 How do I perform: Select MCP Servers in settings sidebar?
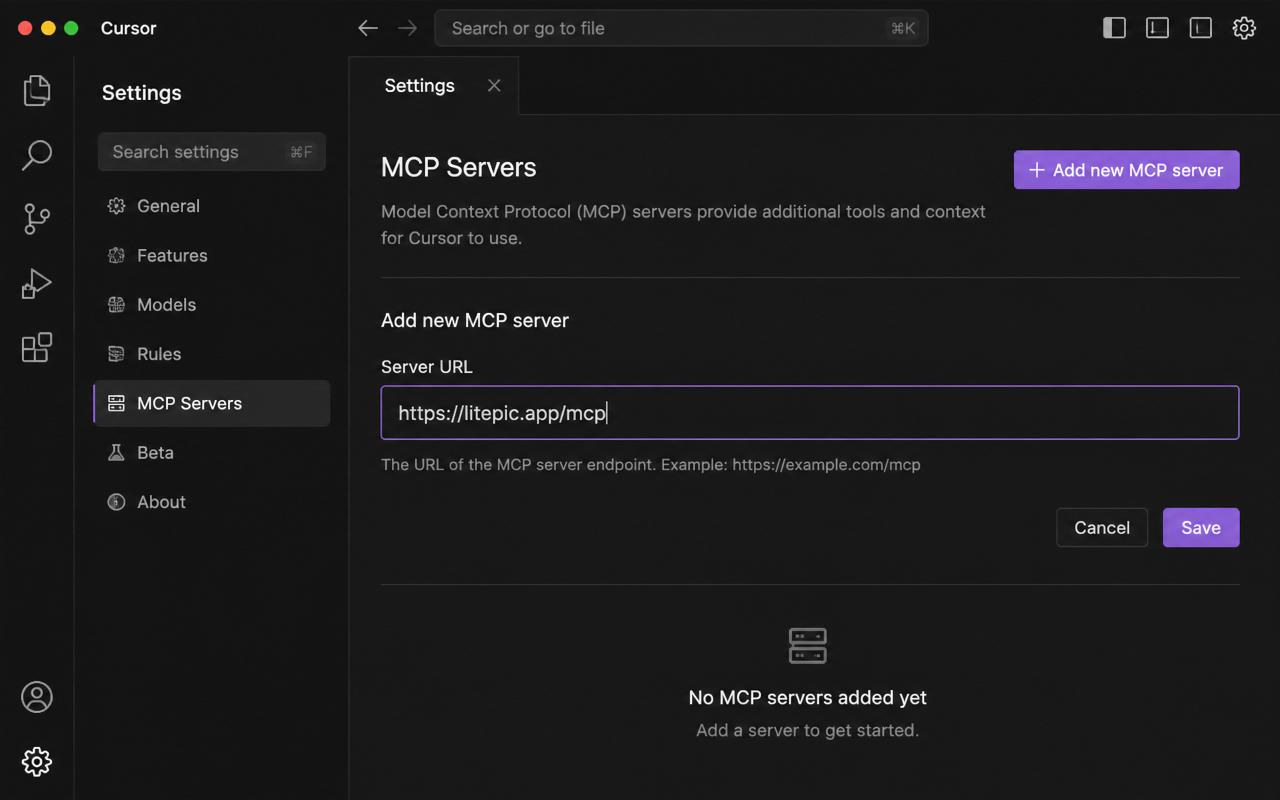(x=212, y=403)
